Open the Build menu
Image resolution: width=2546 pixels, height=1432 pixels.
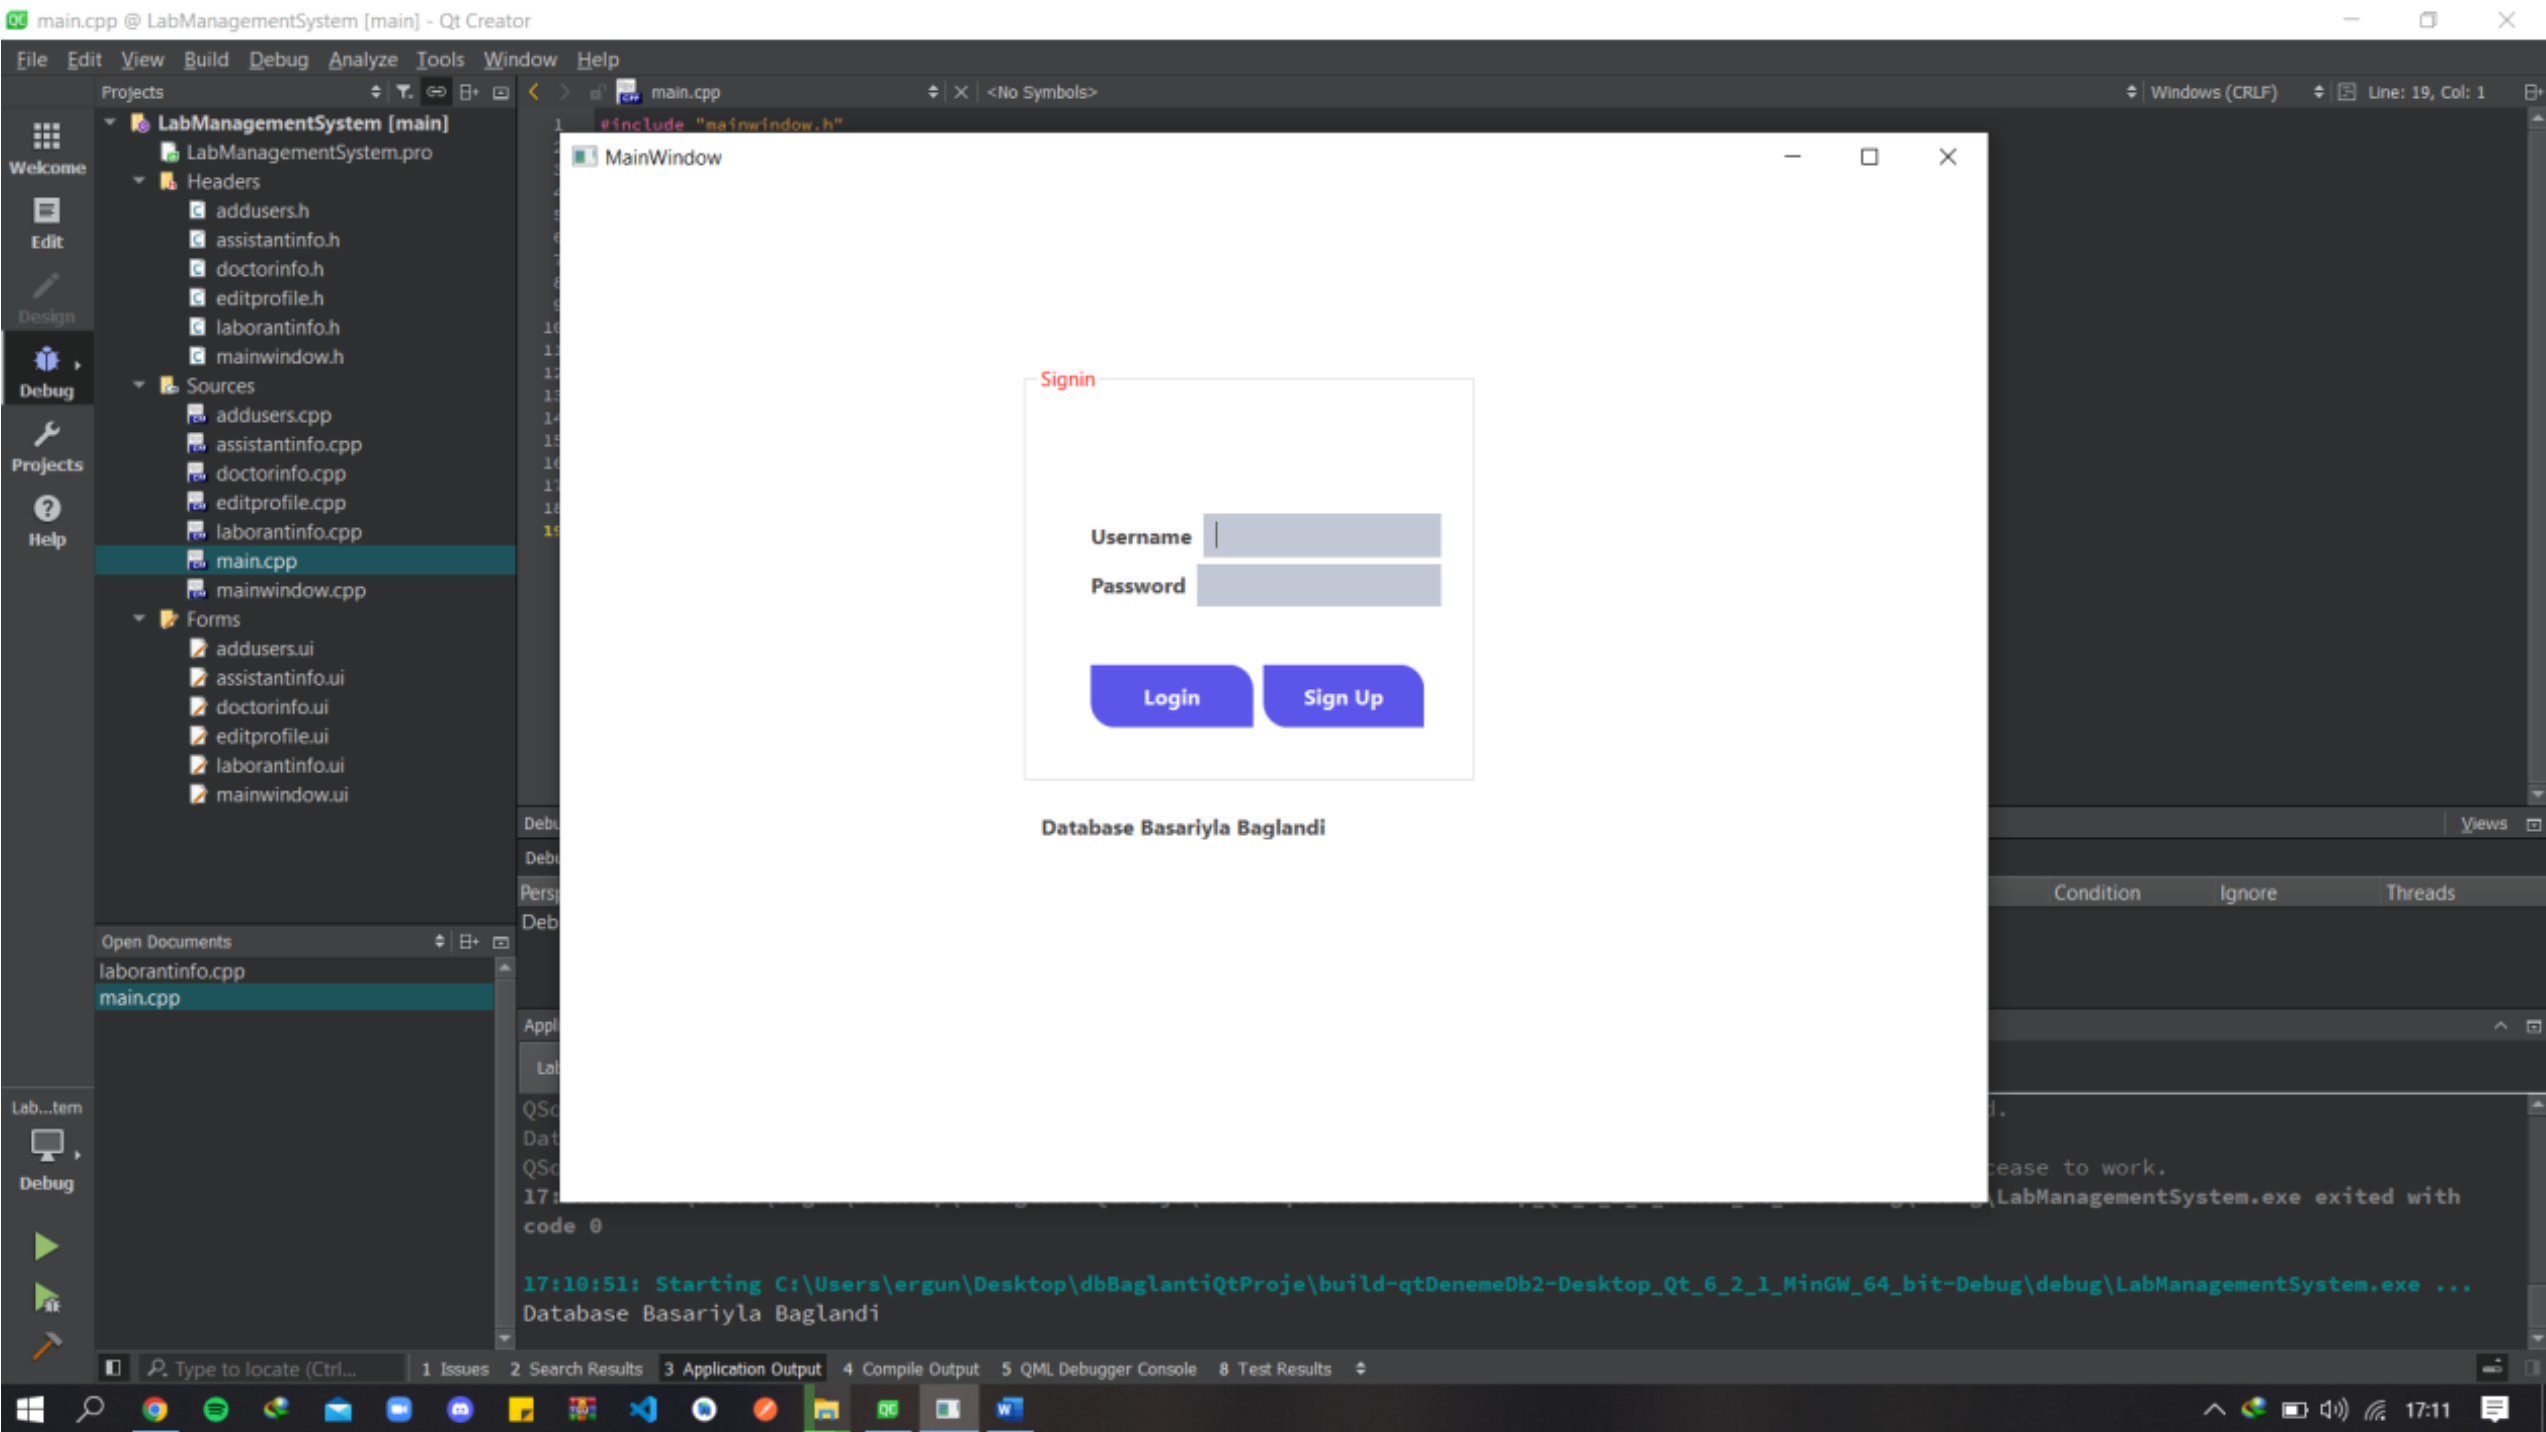pyautogui.click(x=206, y=59)
